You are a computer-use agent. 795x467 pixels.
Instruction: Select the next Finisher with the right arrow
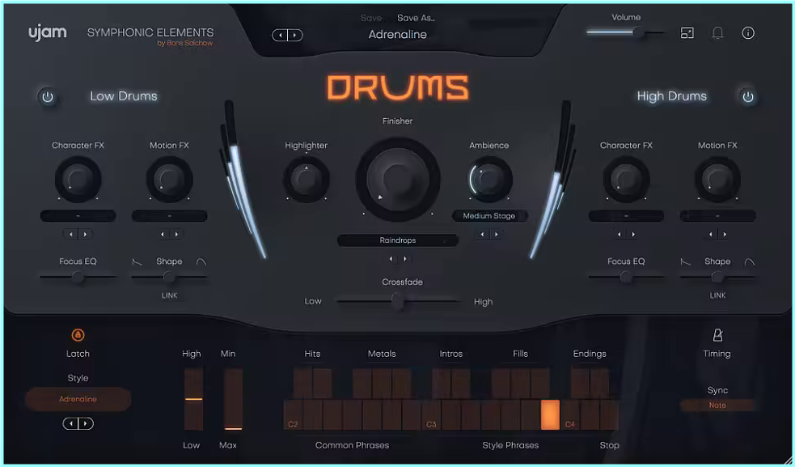coord(405,259)
